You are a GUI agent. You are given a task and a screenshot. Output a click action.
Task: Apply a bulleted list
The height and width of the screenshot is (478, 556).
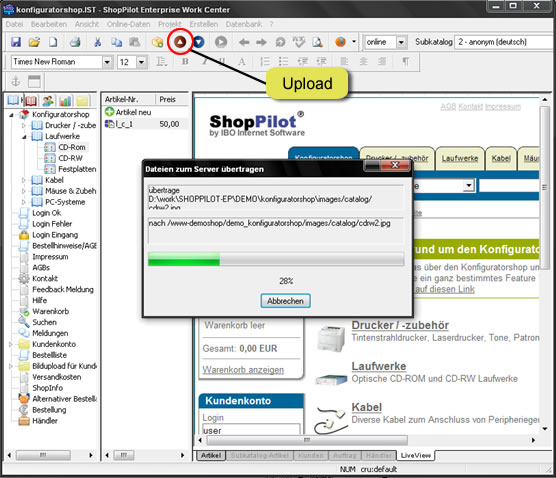point(283,62)
